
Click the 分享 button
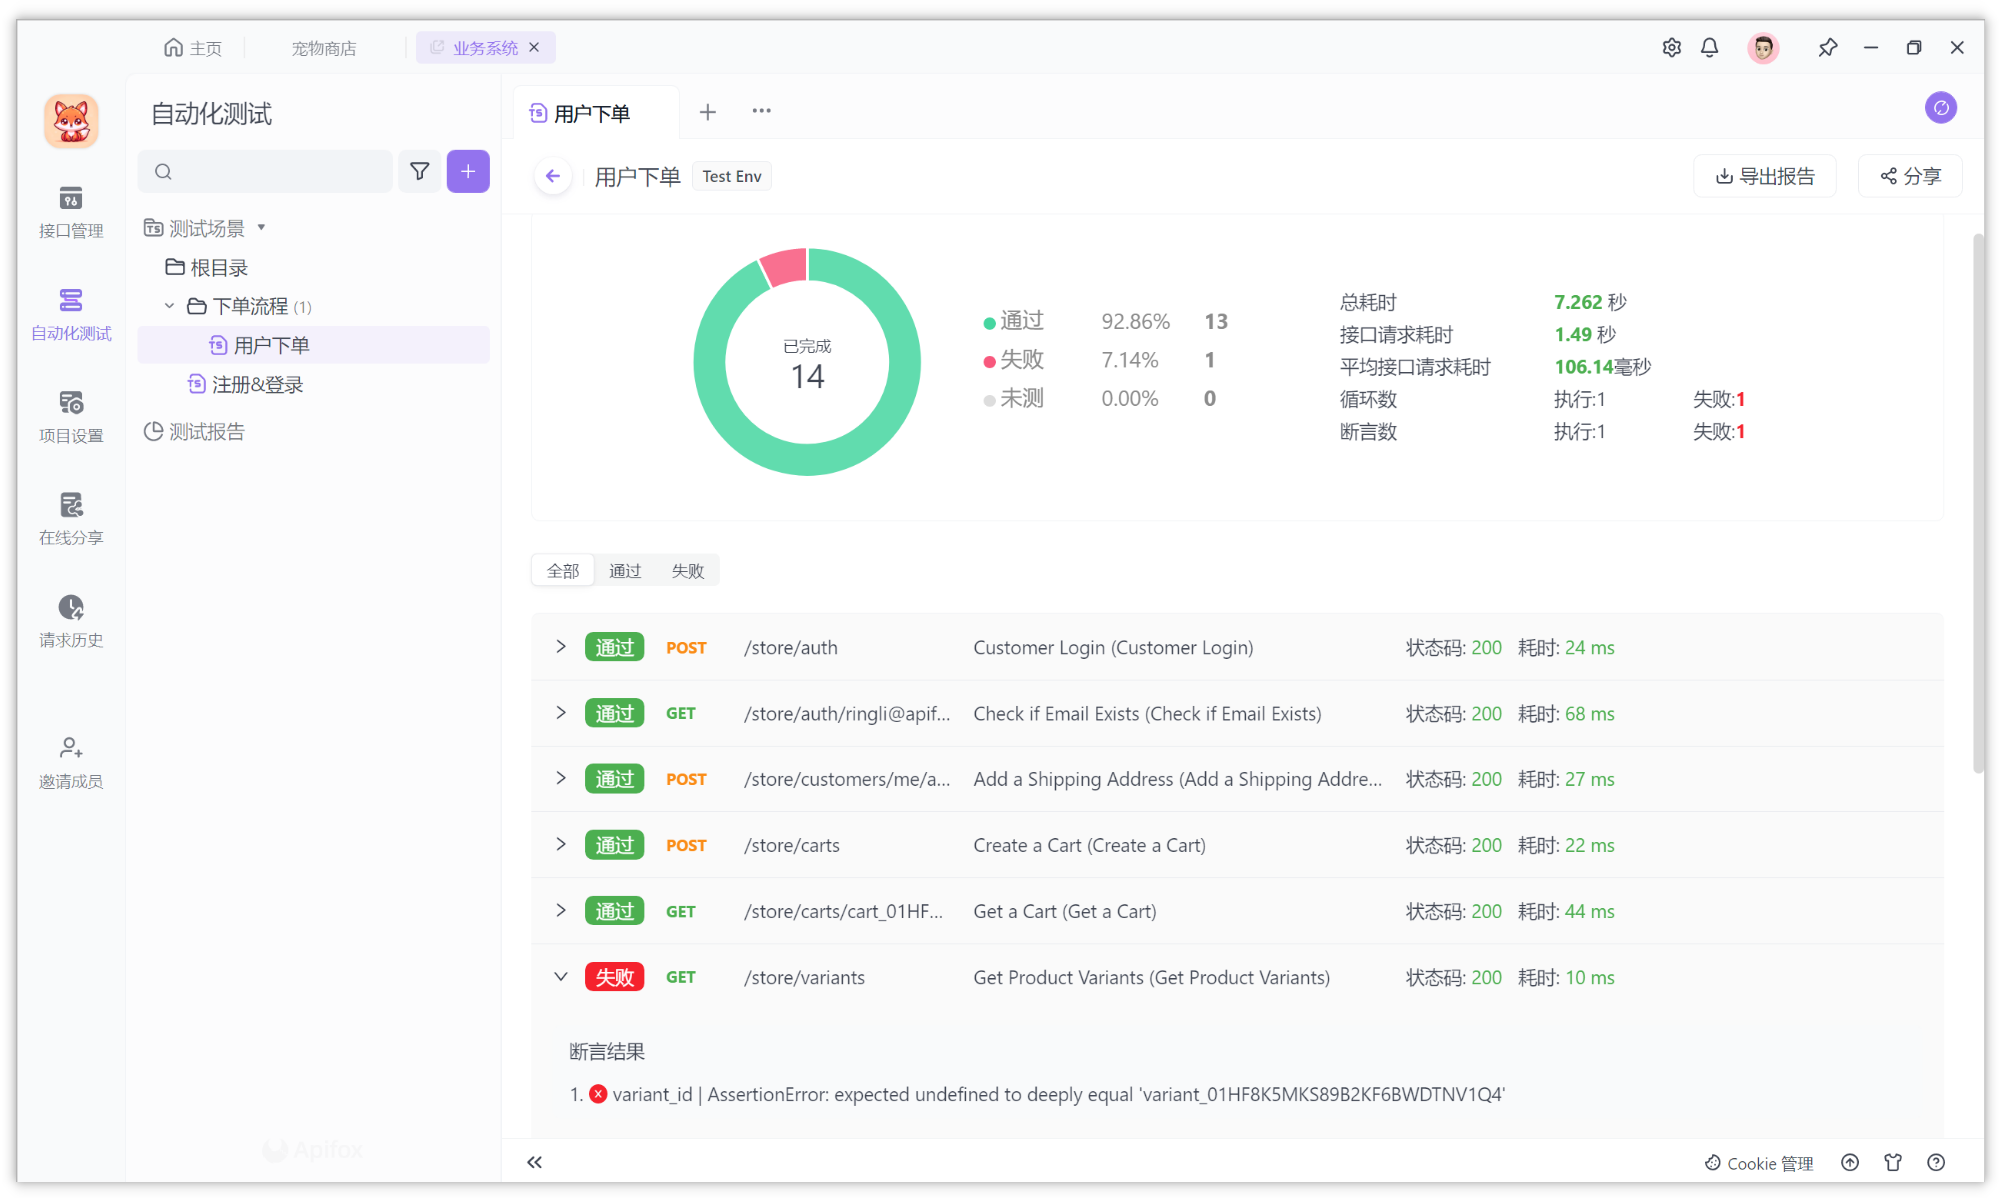tap(1909, 175)
